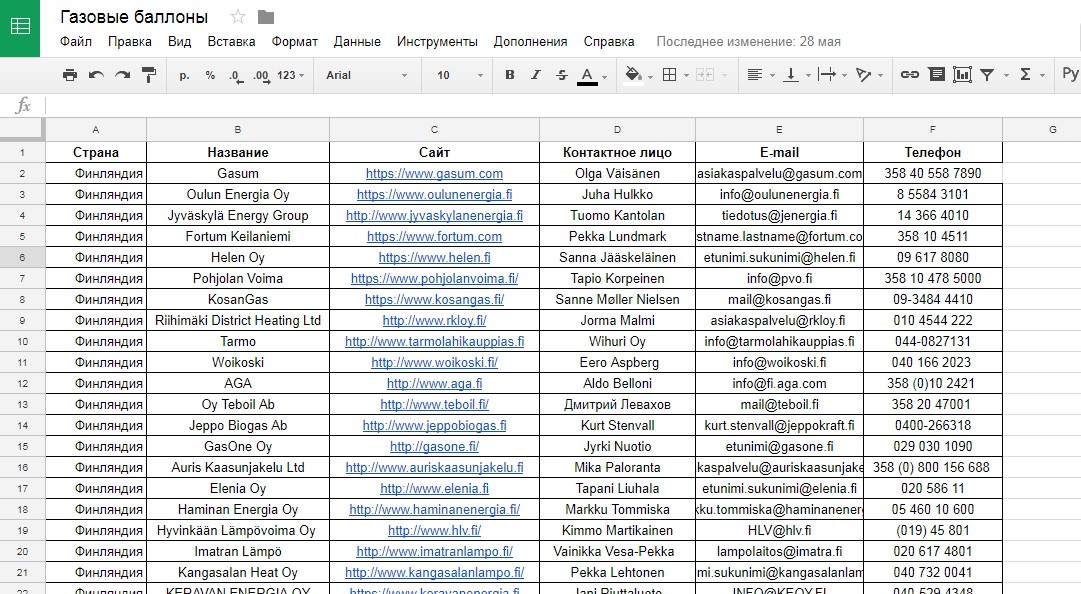Open the functions dropdown arrow

[1042, 76]
